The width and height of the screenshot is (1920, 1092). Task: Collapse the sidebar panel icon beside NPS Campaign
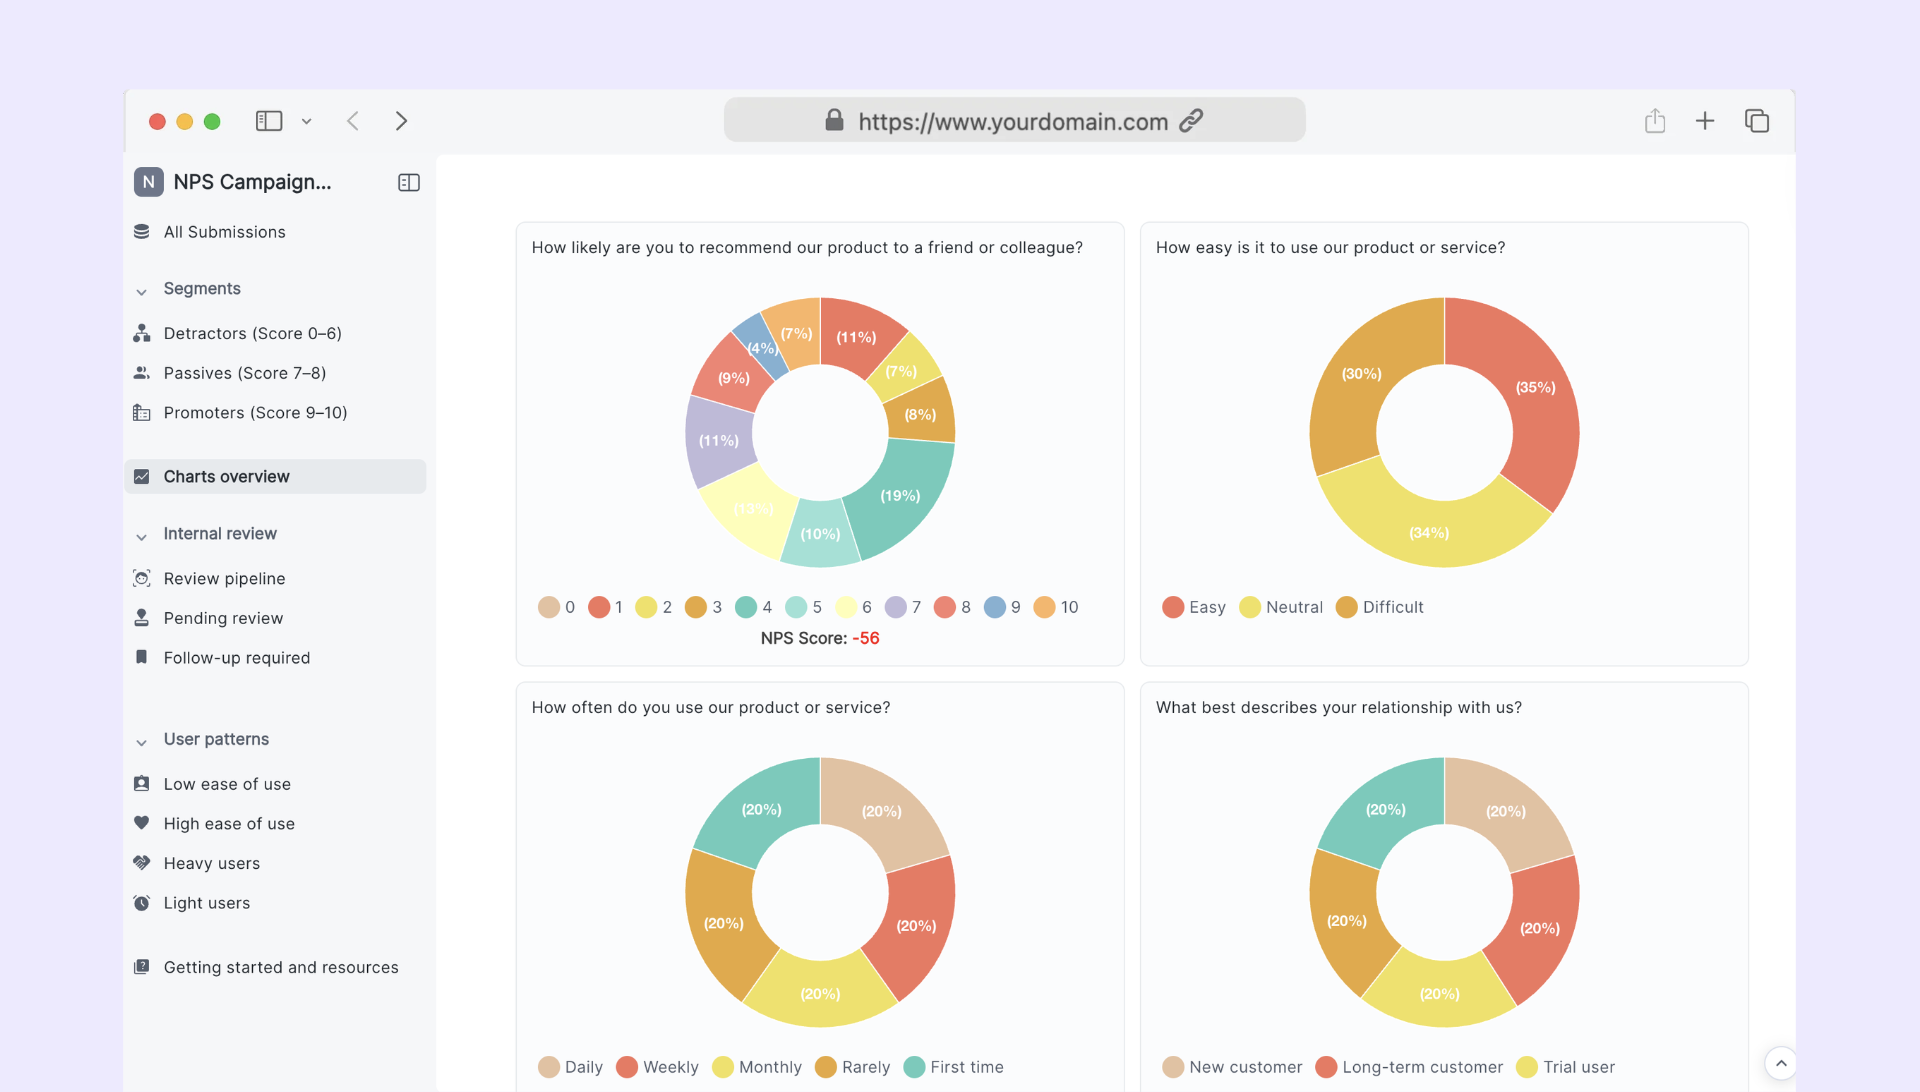[x=409, y=182]
